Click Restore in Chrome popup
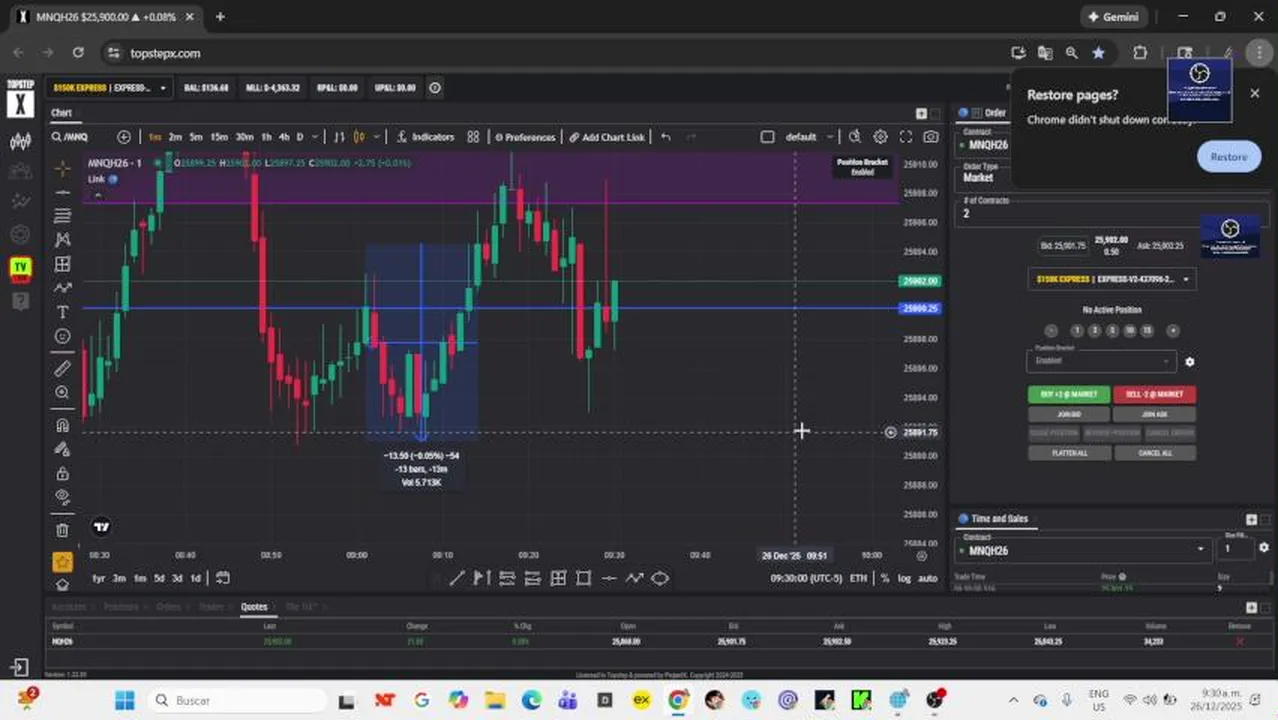Screen dimensions: 1278x720 tap(1228, 157)
